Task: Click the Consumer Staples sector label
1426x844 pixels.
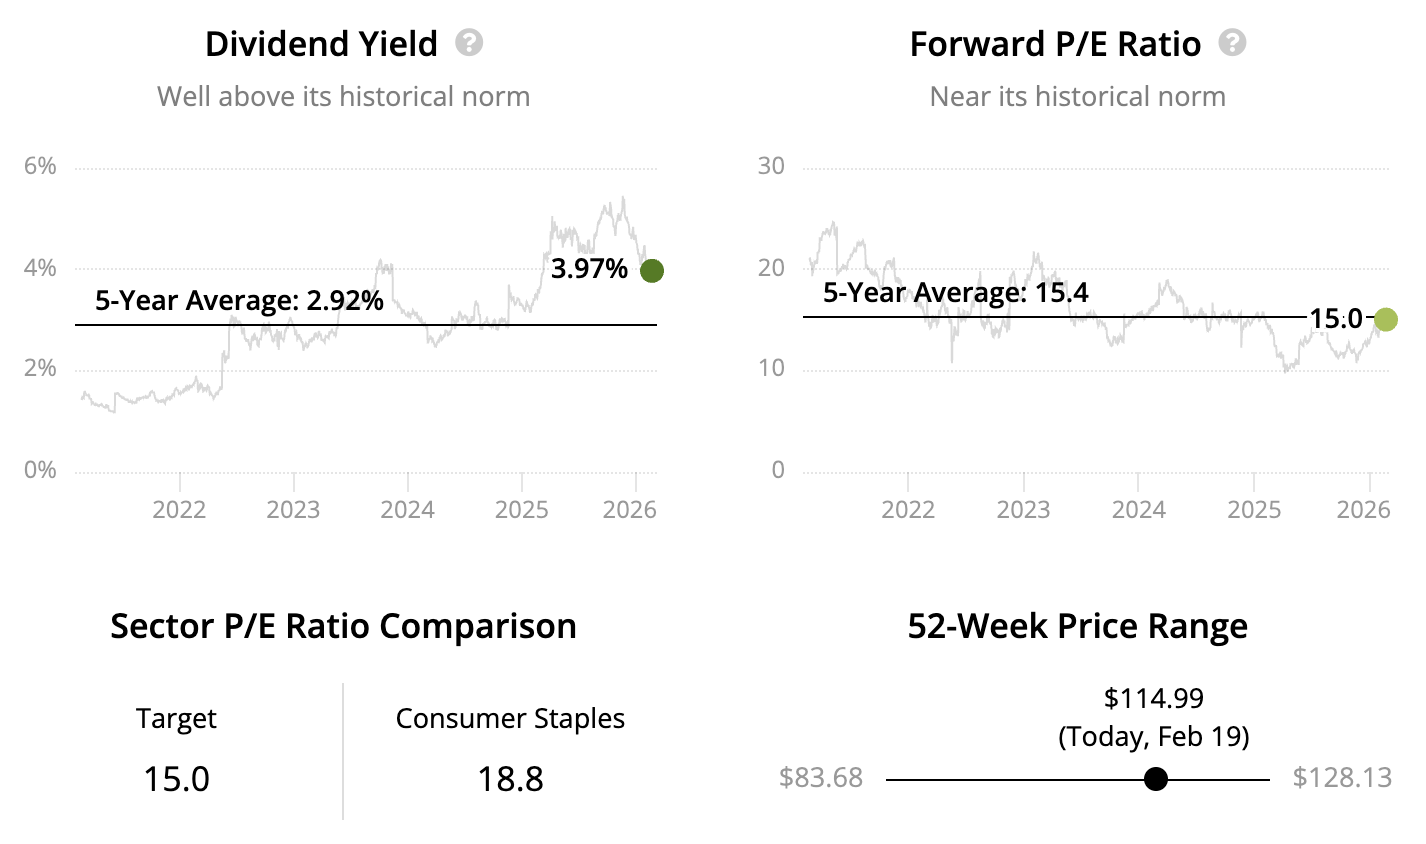Action: click(510, 718)
